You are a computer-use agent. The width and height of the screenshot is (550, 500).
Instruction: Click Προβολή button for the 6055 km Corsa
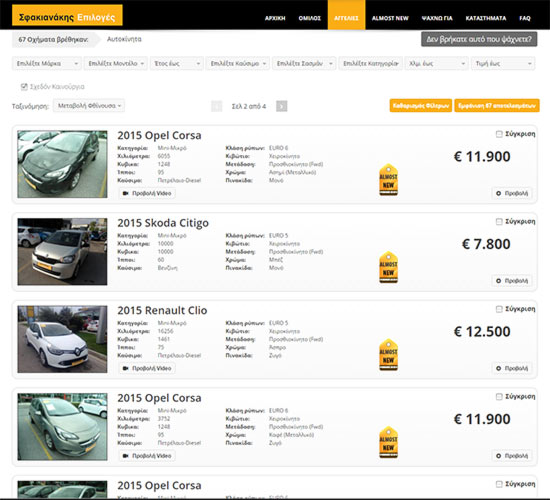tap(512, 193)
